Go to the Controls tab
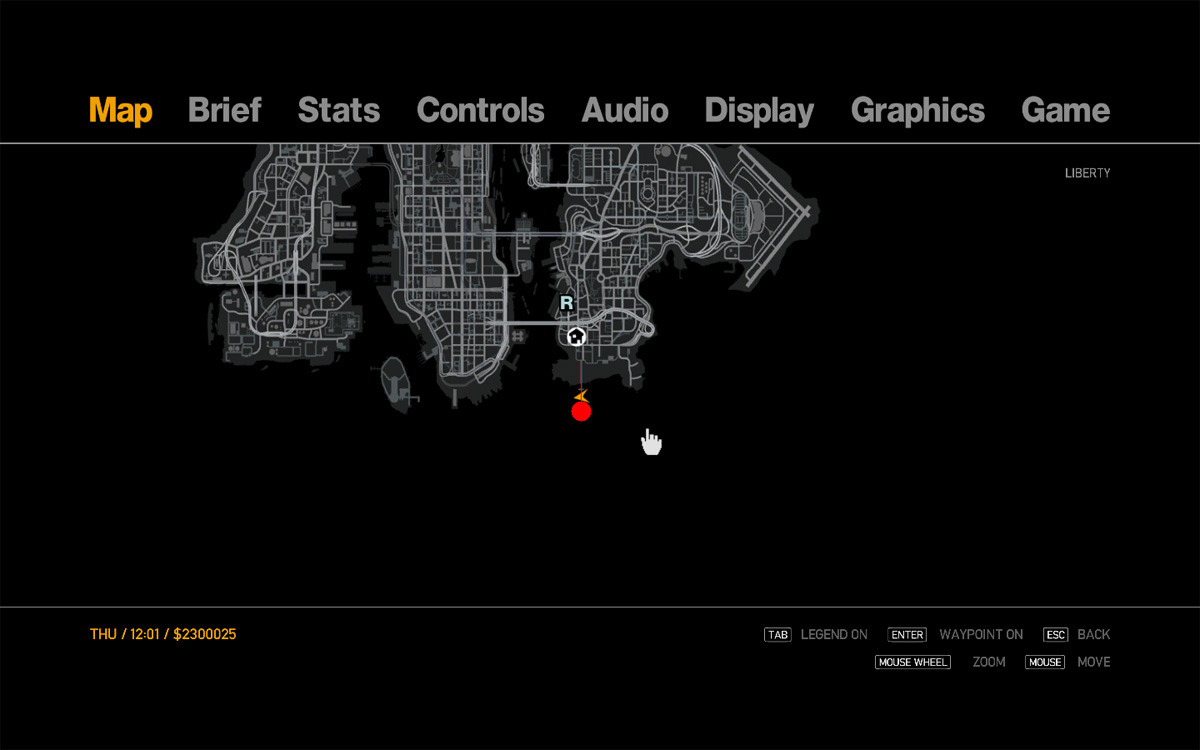 point(480,110)
